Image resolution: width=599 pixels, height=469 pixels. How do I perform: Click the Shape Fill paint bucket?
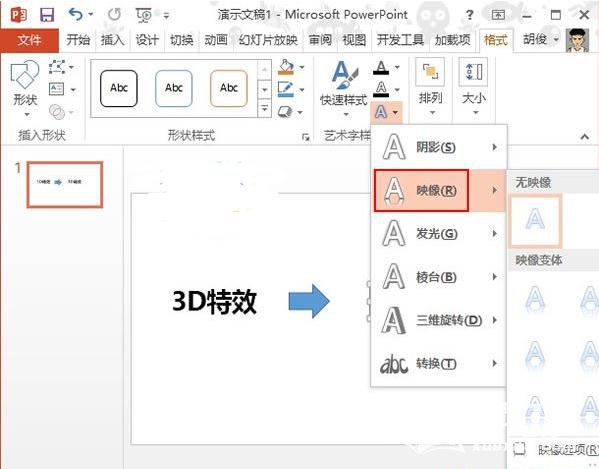[x=286, y=67]
